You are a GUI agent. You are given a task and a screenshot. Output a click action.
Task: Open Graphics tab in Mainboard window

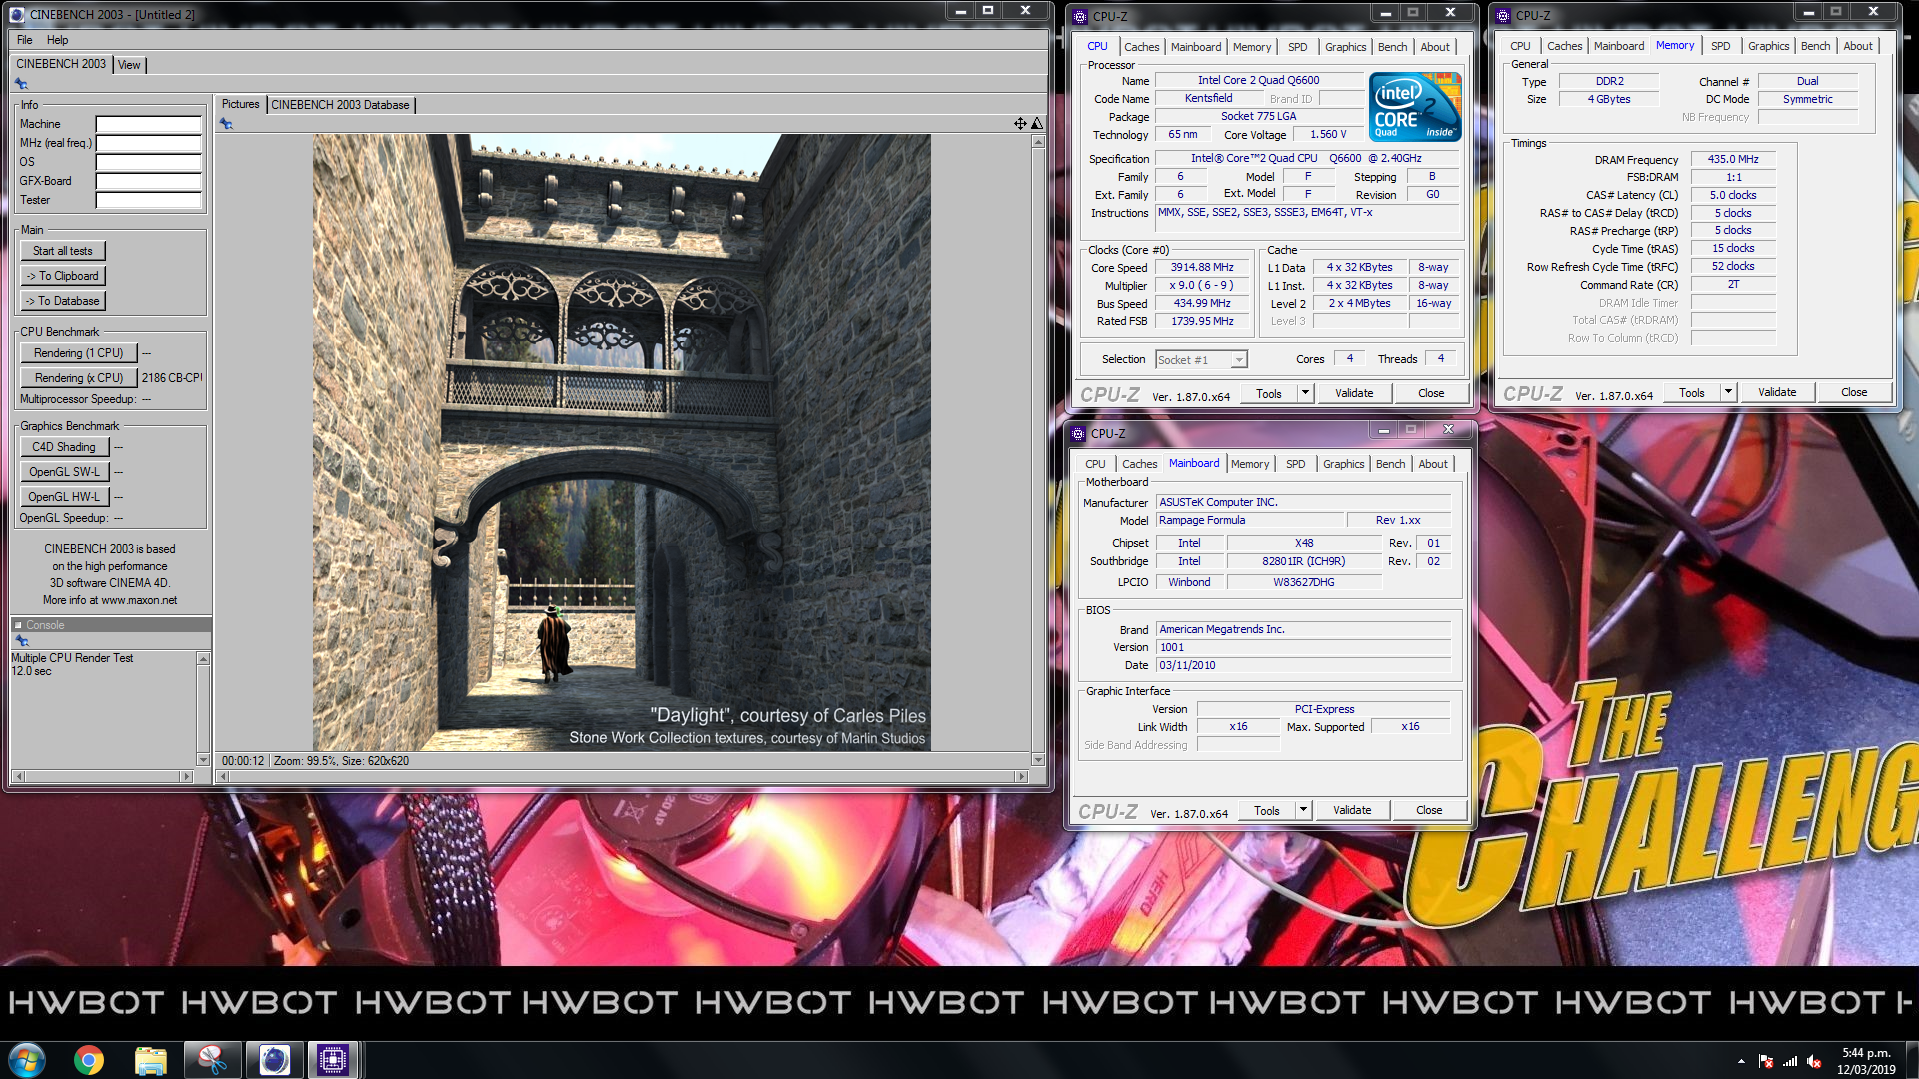[x=1343, y=464]
